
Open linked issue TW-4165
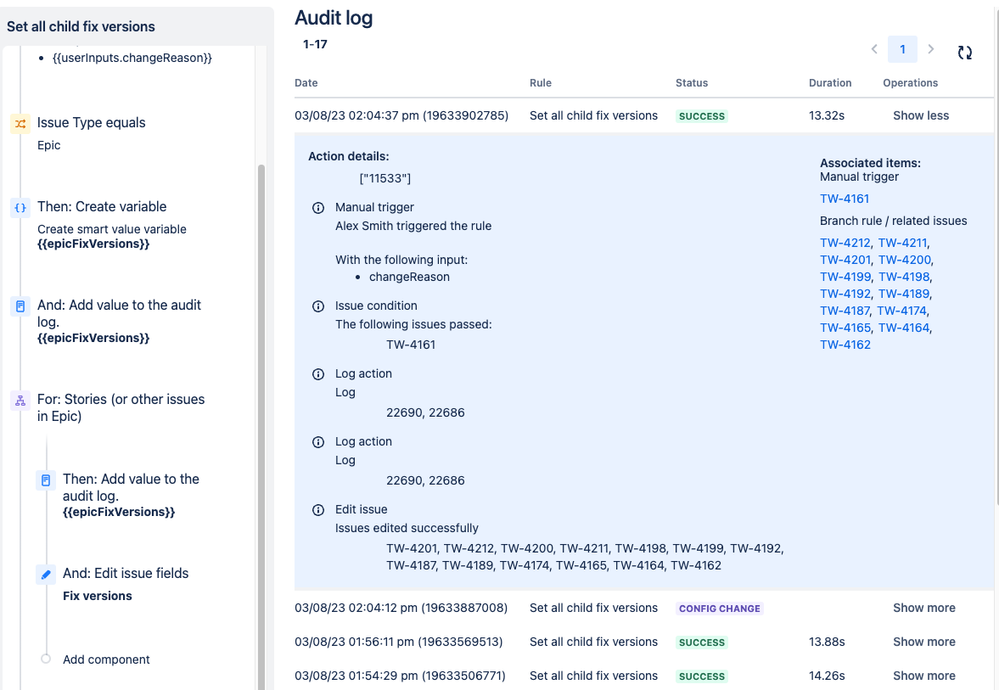tap(845, 327)
